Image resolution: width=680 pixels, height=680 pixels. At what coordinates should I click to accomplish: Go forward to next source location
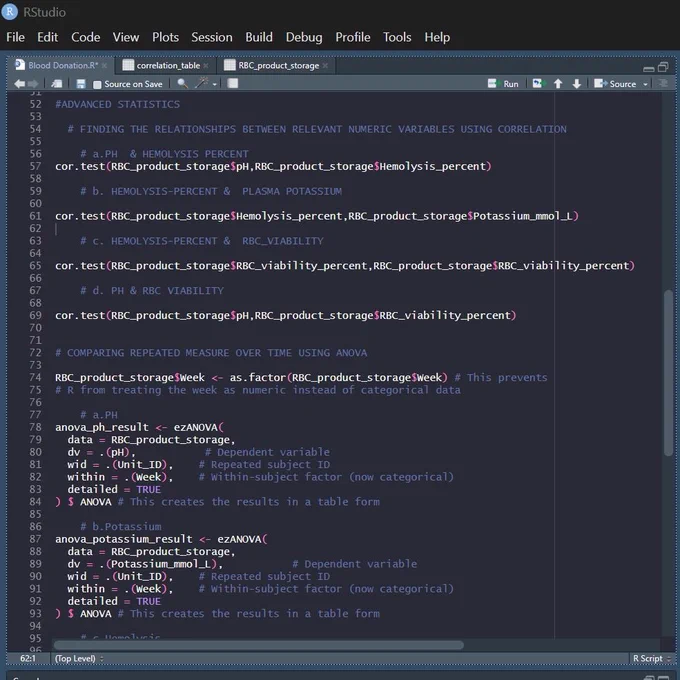[33, 84]
